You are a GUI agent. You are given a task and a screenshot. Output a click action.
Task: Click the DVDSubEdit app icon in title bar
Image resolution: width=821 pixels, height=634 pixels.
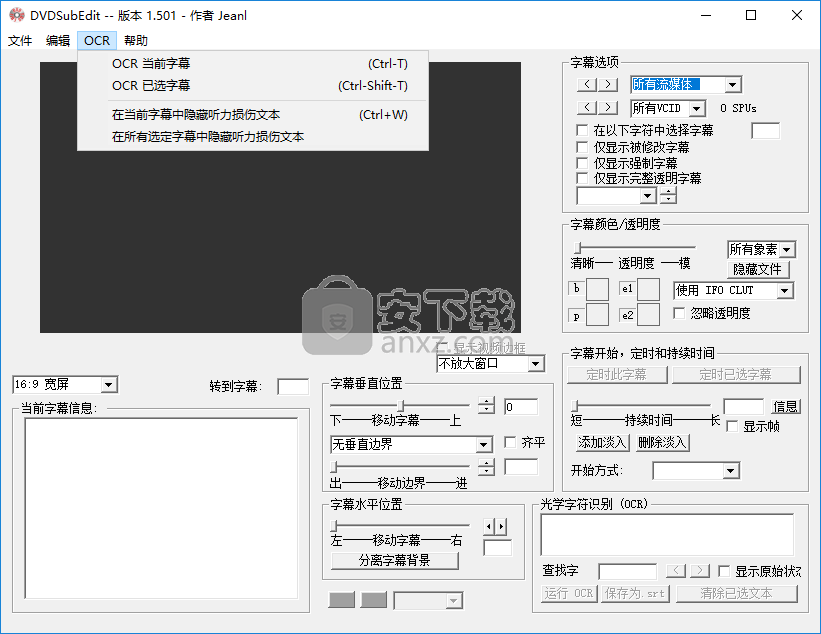click(x=17, y=15)
